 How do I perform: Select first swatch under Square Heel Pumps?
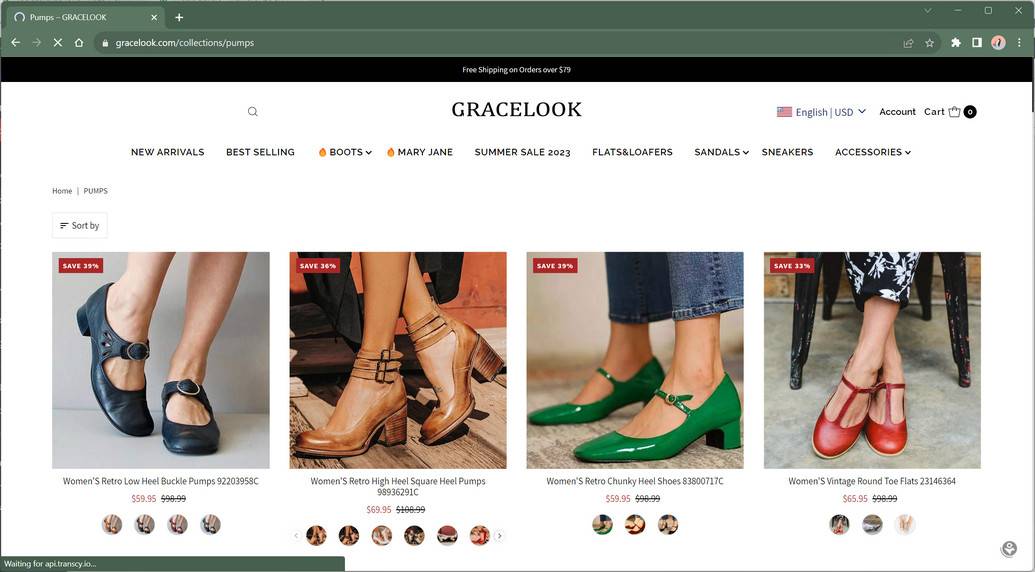click(316, 535)
